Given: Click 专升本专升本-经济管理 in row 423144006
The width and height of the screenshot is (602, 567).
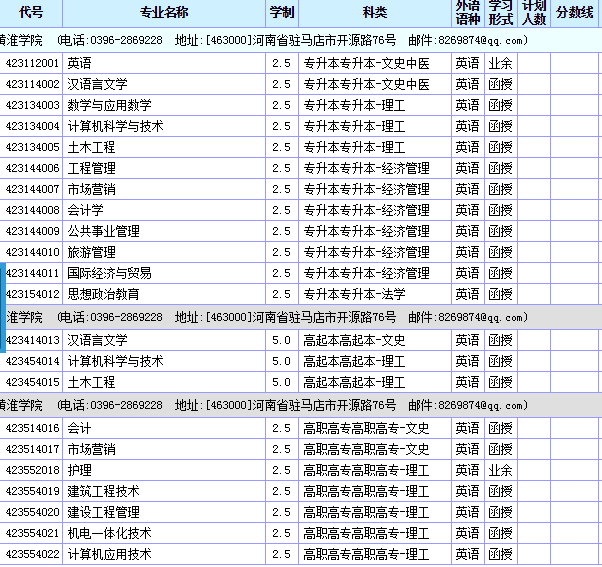Looking at the screenshot, I should coord(366,168).
